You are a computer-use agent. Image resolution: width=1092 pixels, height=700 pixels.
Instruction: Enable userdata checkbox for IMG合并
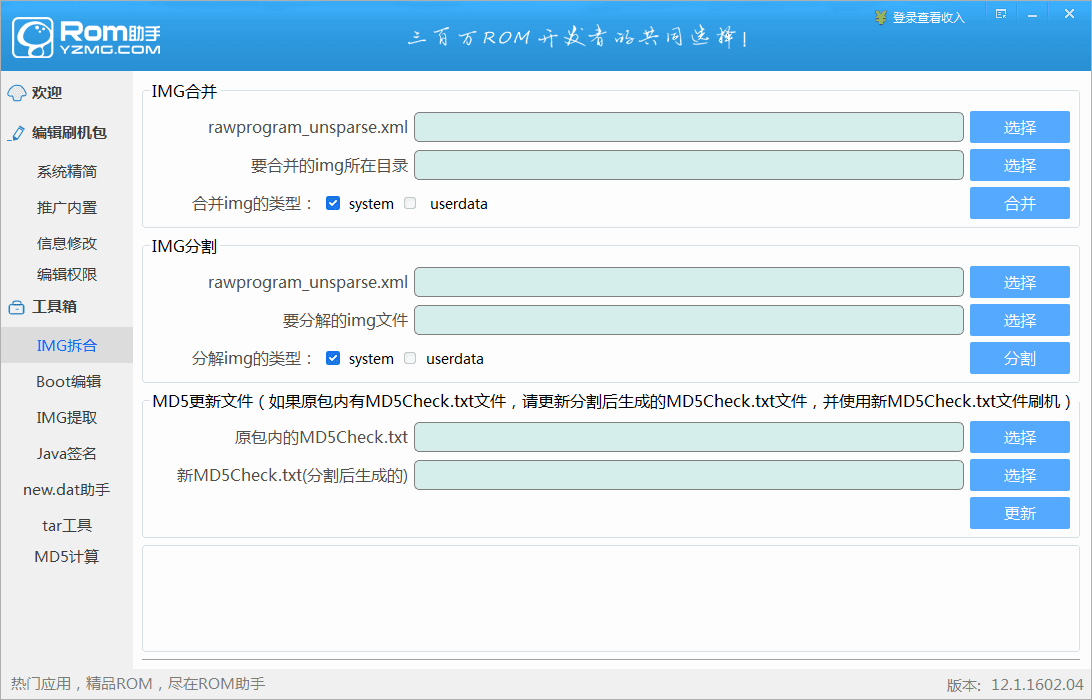coord(410,203)
